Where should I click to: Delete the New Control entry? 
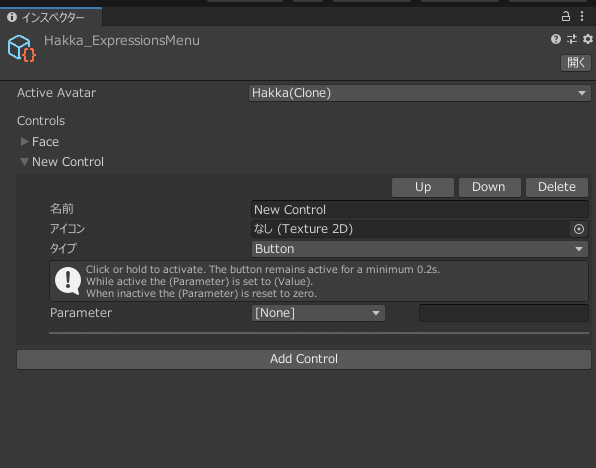557,187
